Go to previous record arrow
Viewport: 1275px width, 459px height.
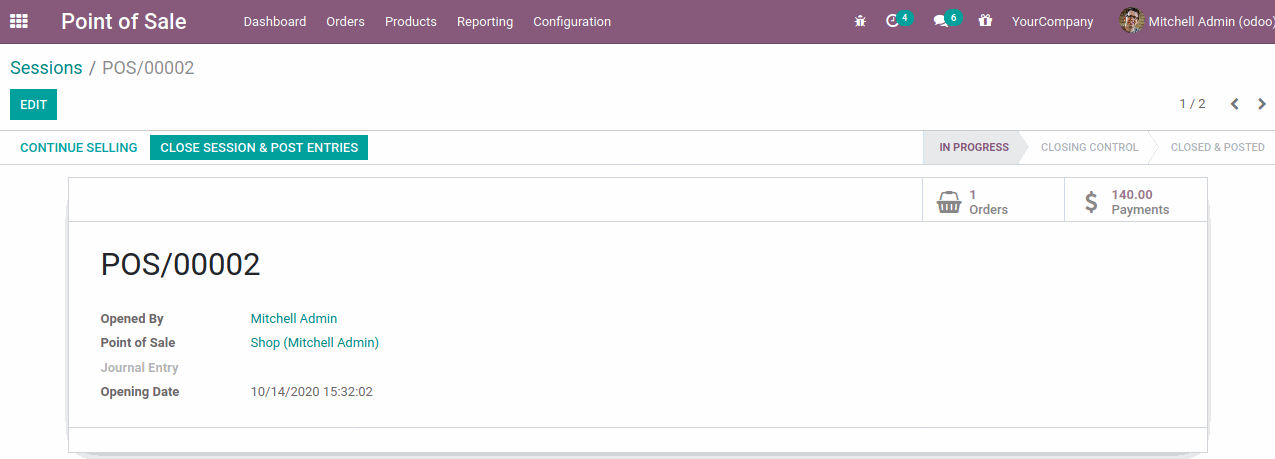coord(1234,104)
